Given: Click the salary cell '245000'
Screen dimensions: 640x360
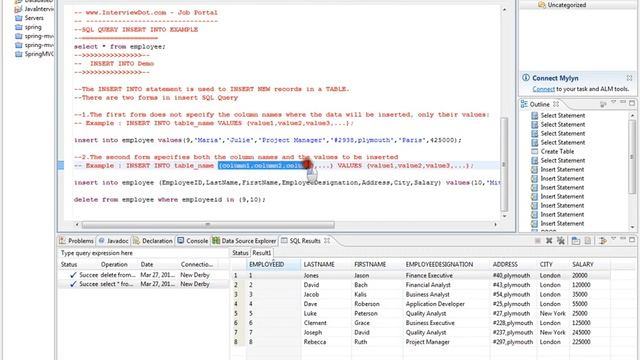Looking at the screenshot, I should [589, 333].
